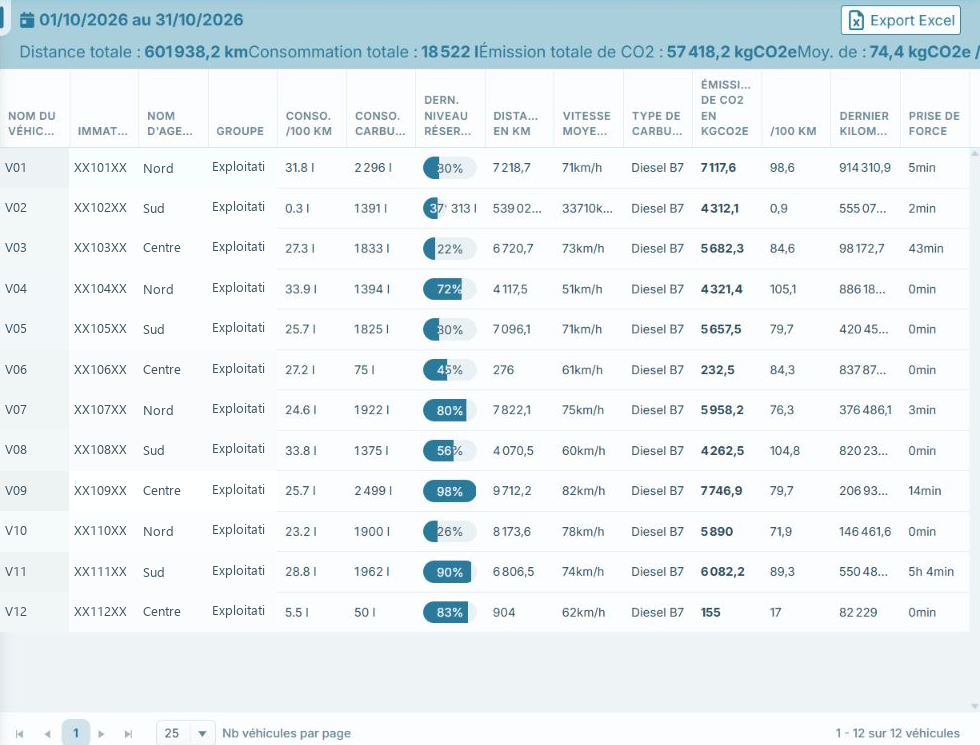Select vehicle name V01
Screen dimensions: 980x745
point(16,168)
